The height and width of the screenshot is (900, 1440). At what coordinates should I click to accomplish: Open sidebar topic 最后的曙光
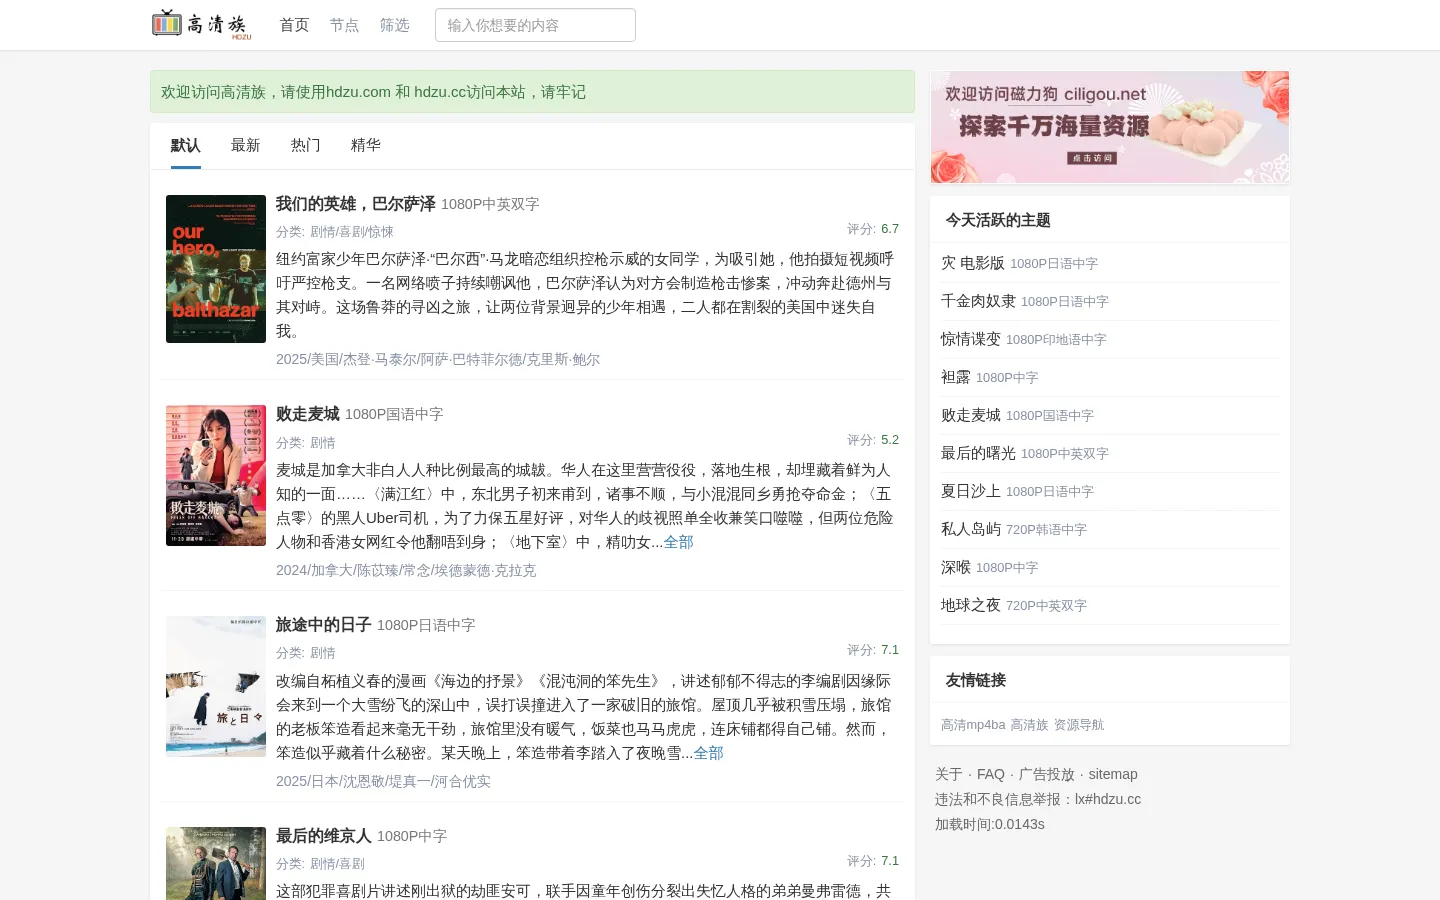coord(978,453)
